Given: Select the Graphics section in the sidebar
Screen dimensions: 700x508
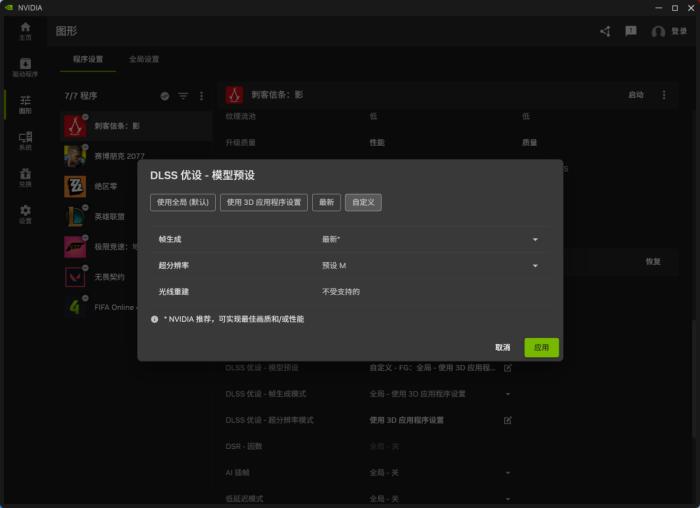Looking at the screenshot, I should (x=25, y=104).
